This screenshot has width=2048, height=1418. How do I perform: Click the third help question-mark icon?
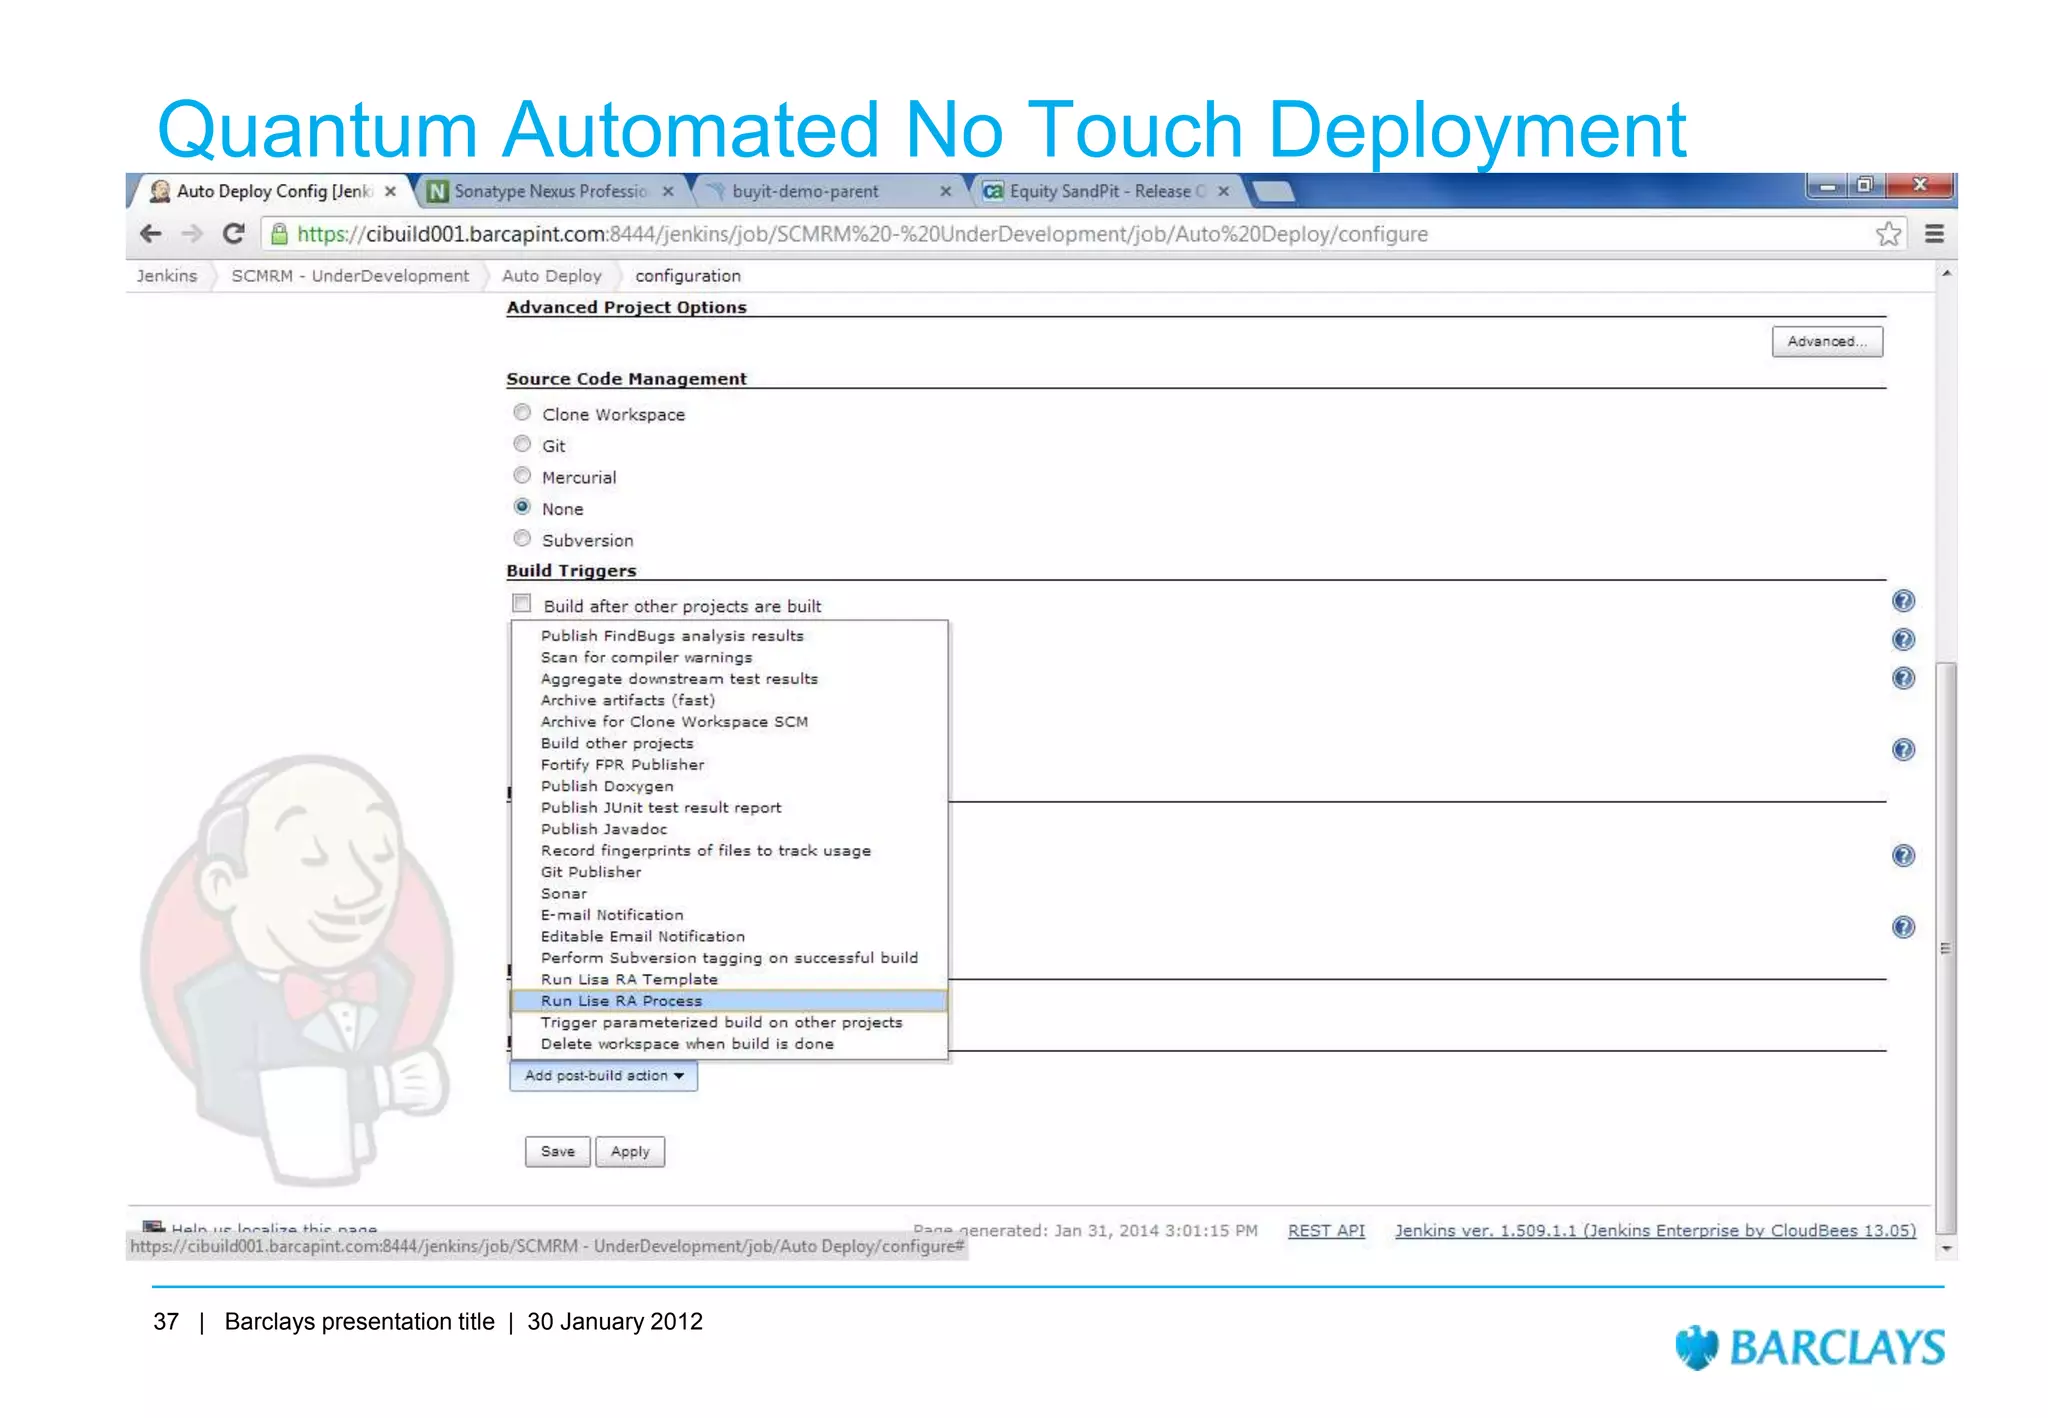pos(1903,679)
